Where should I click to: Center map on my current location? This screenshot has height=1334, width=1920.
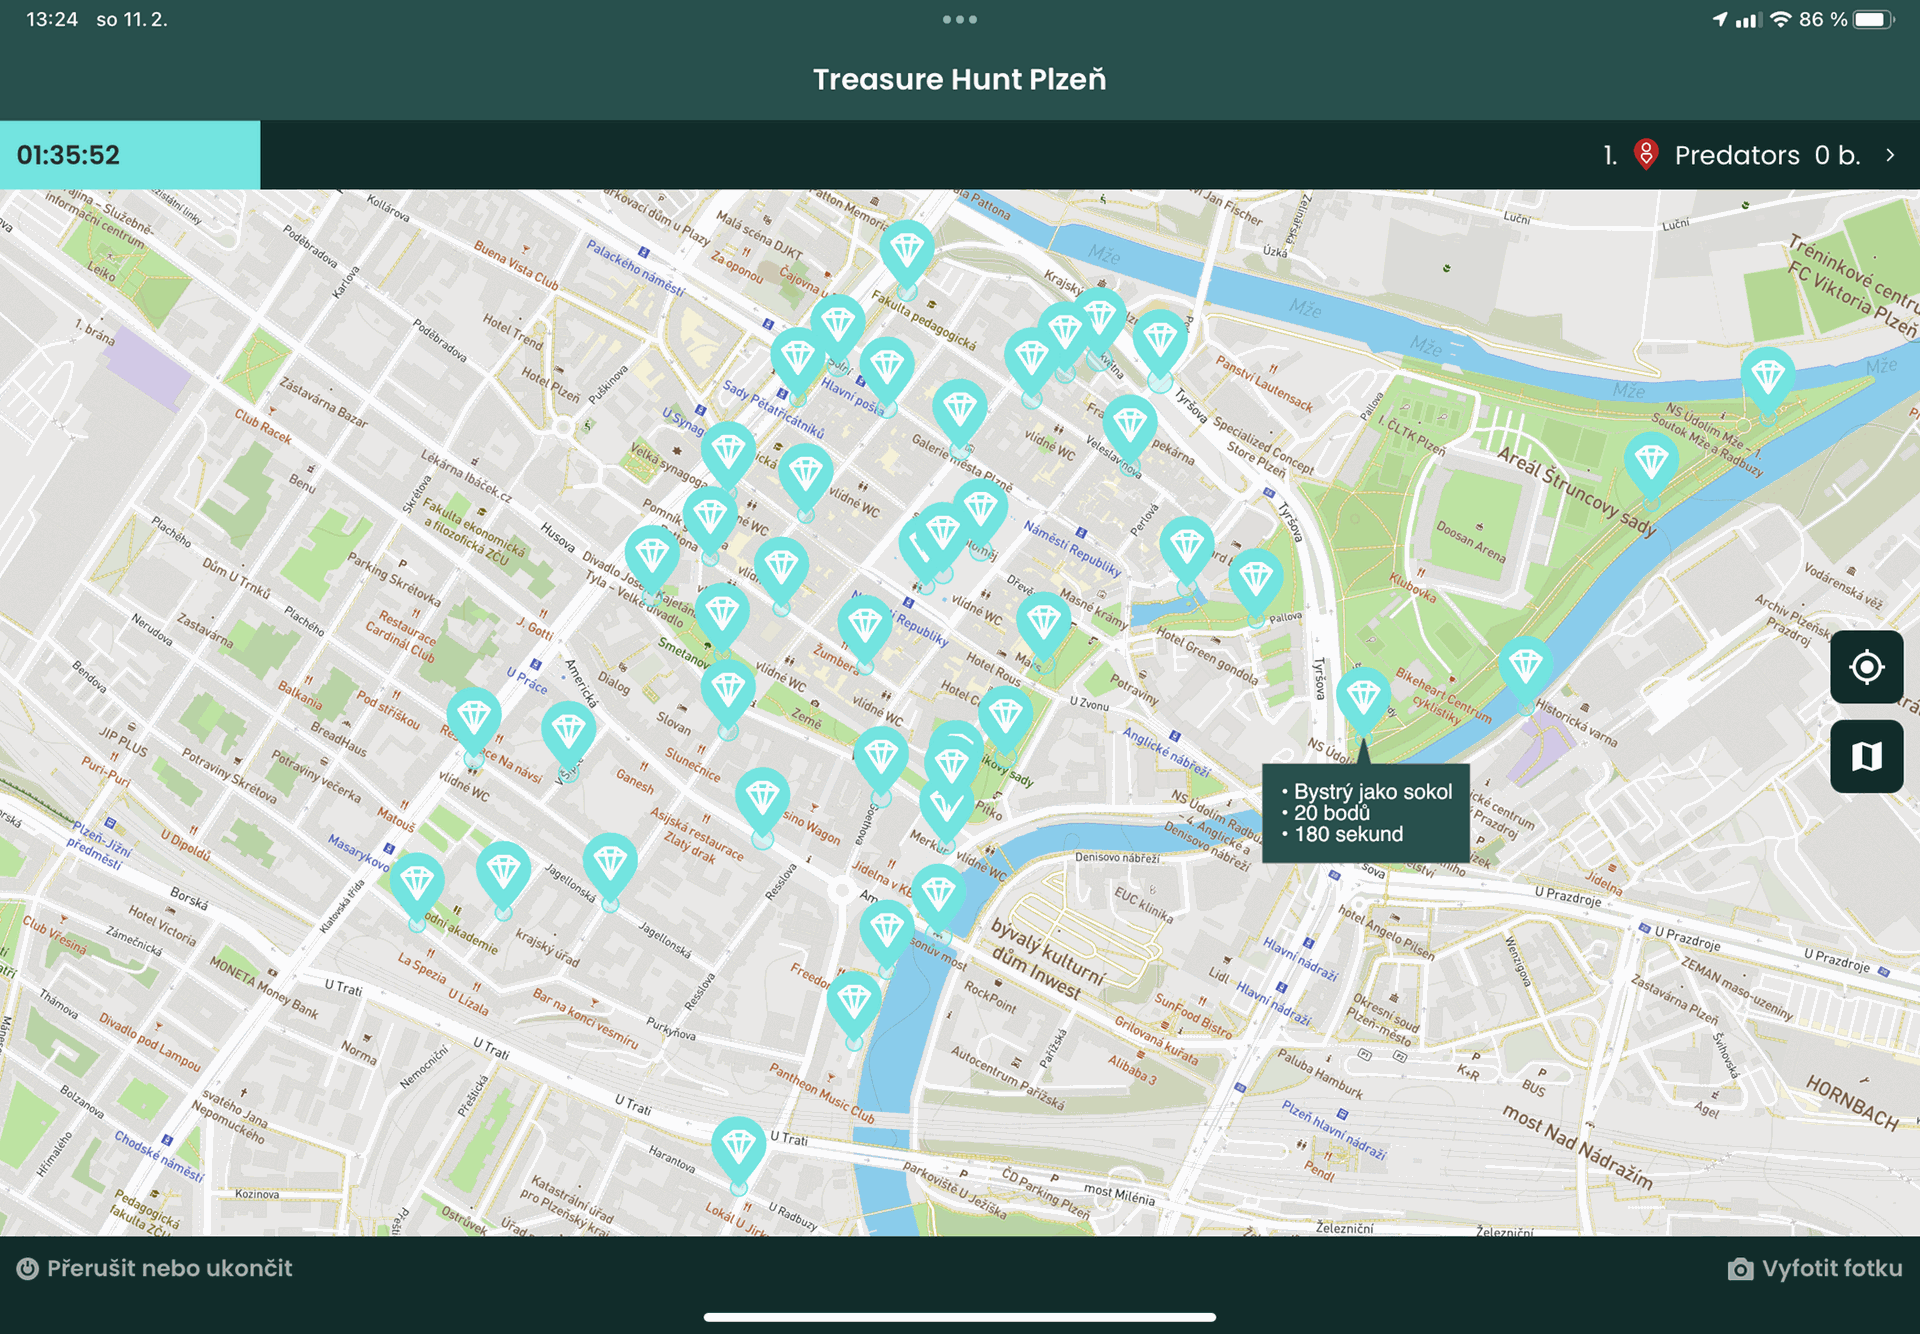coord(1866,667)
